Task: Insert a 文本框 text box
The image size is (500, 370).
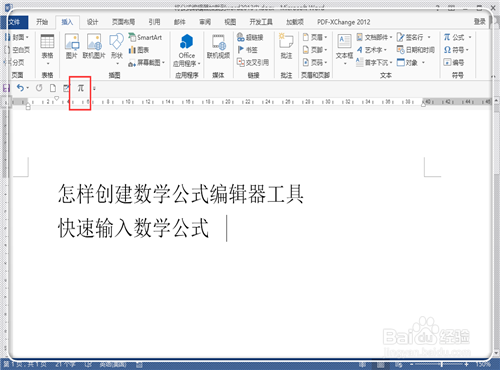Action: [x=344, y=49]
